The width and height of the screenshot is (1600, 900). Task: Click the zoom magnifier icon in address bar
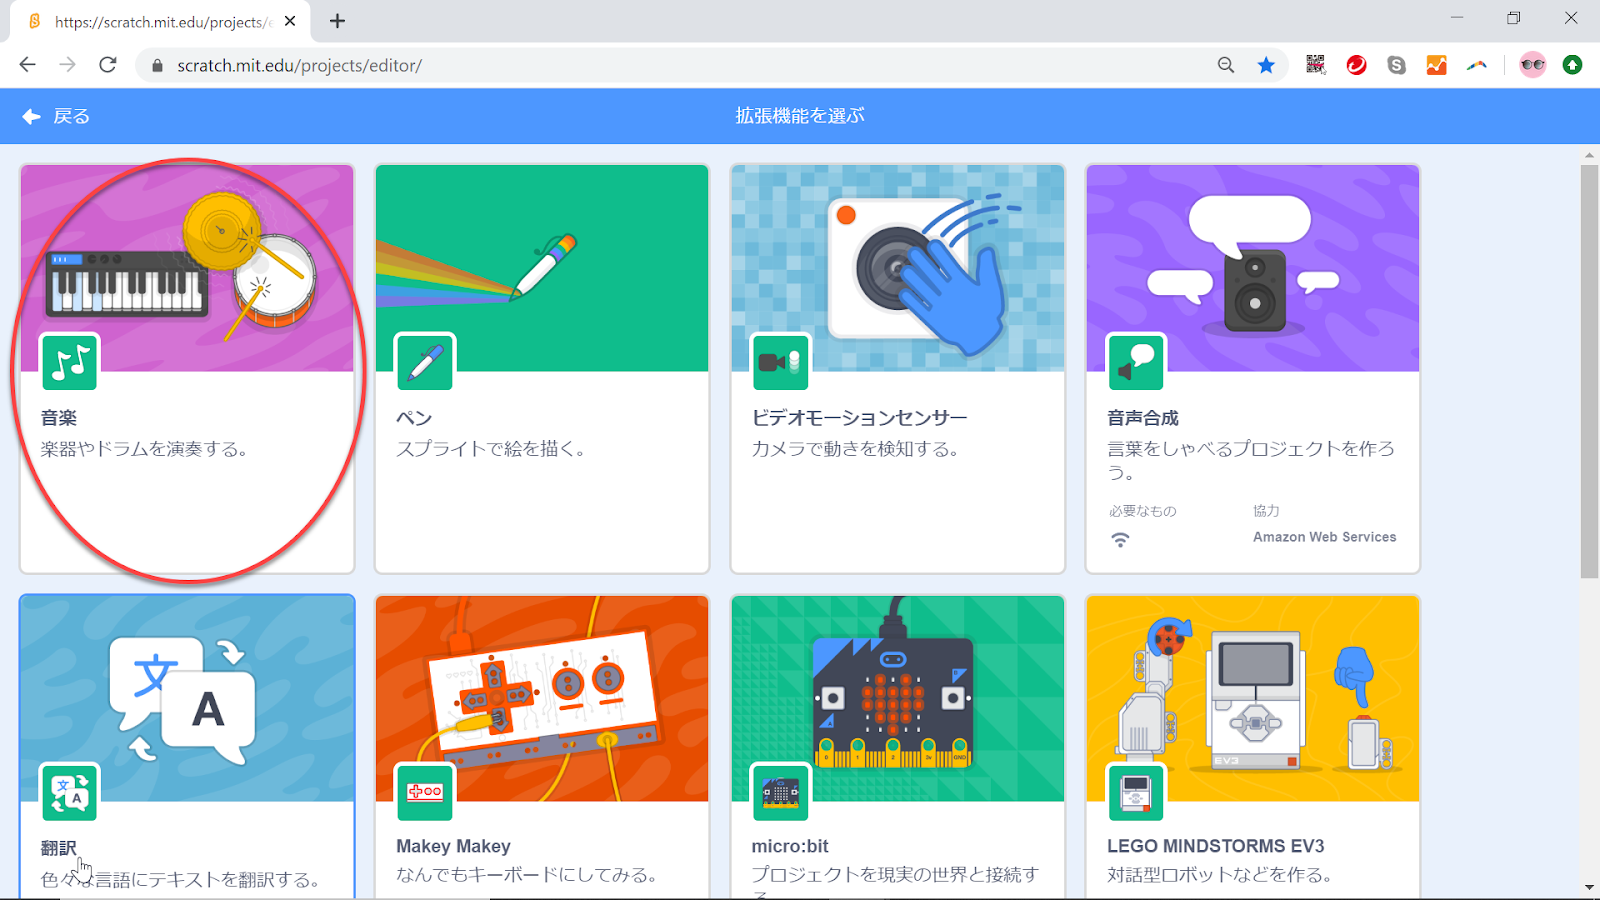(1226, 65)
